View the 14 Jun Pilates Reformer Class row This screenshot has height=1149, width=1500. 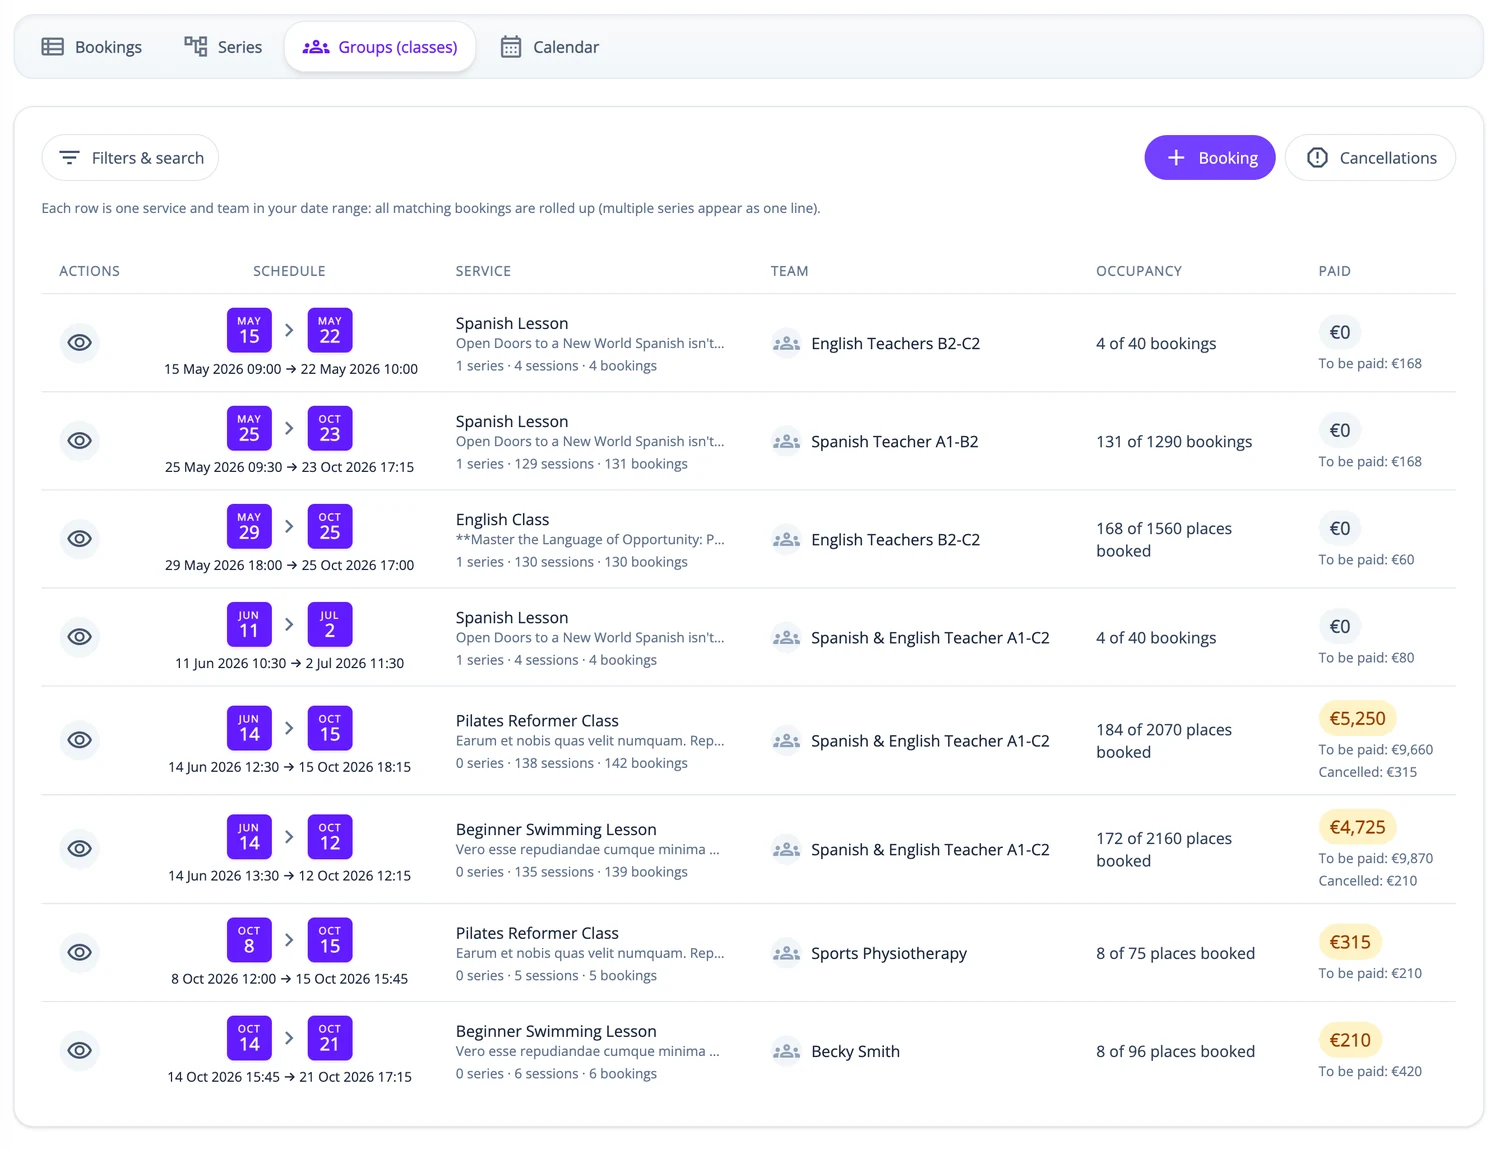coord(80,739)
